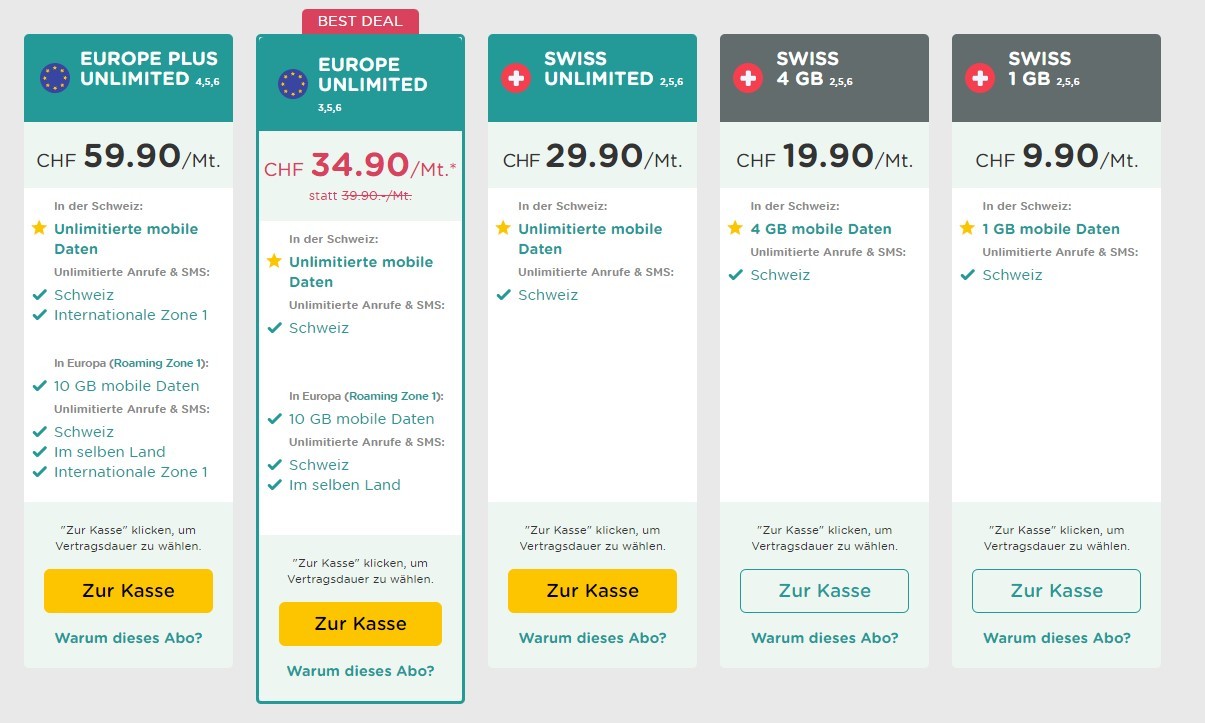Click the red BEST DEAL badge

point(360,21)
